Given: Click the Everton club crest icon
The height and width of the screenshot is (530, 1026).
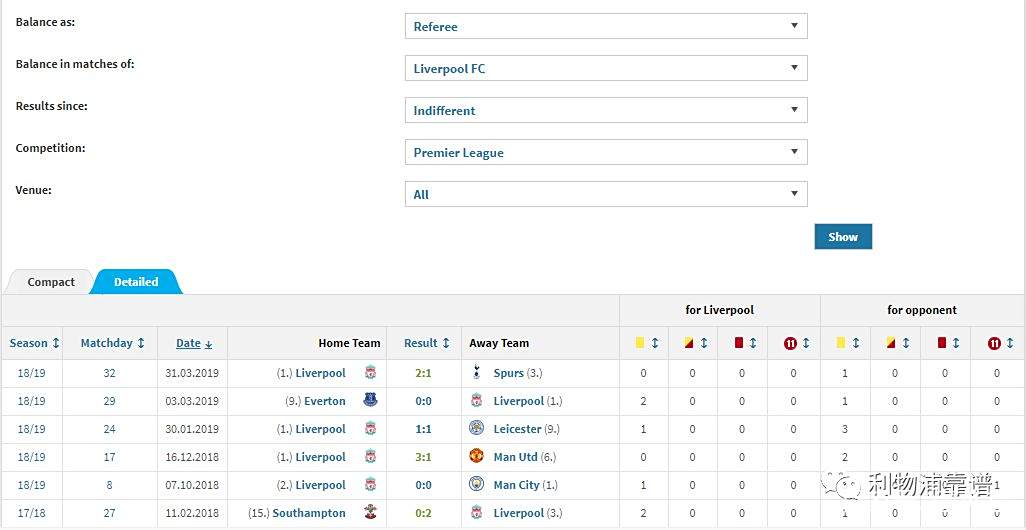Looking at the screenshot, I should 370,400.
